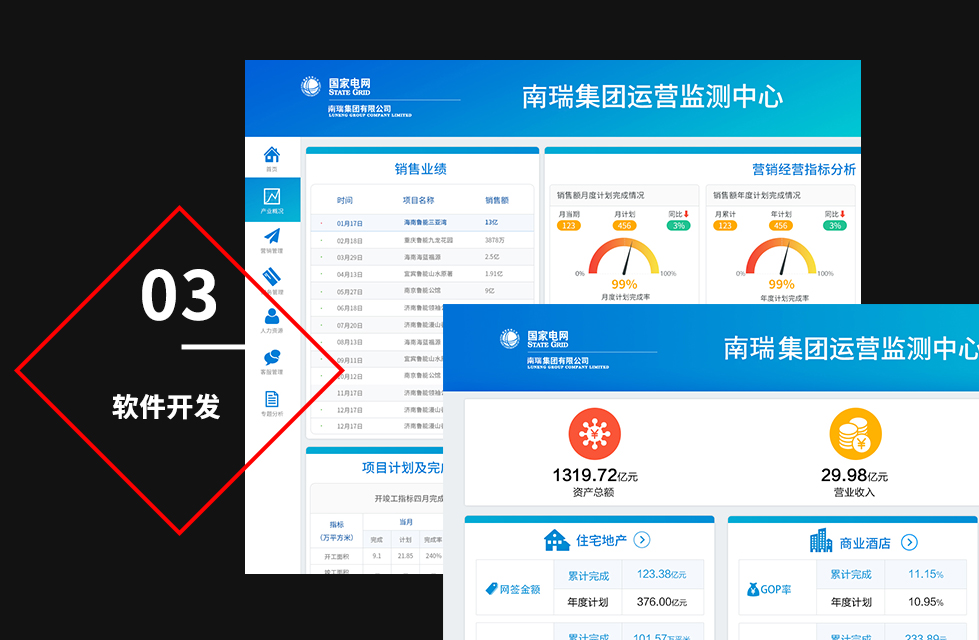Image resolution: width=979 pixels, height=640 pixels.
Task: Click the 月度计划完成率 gauge
Action: [624, 257]
